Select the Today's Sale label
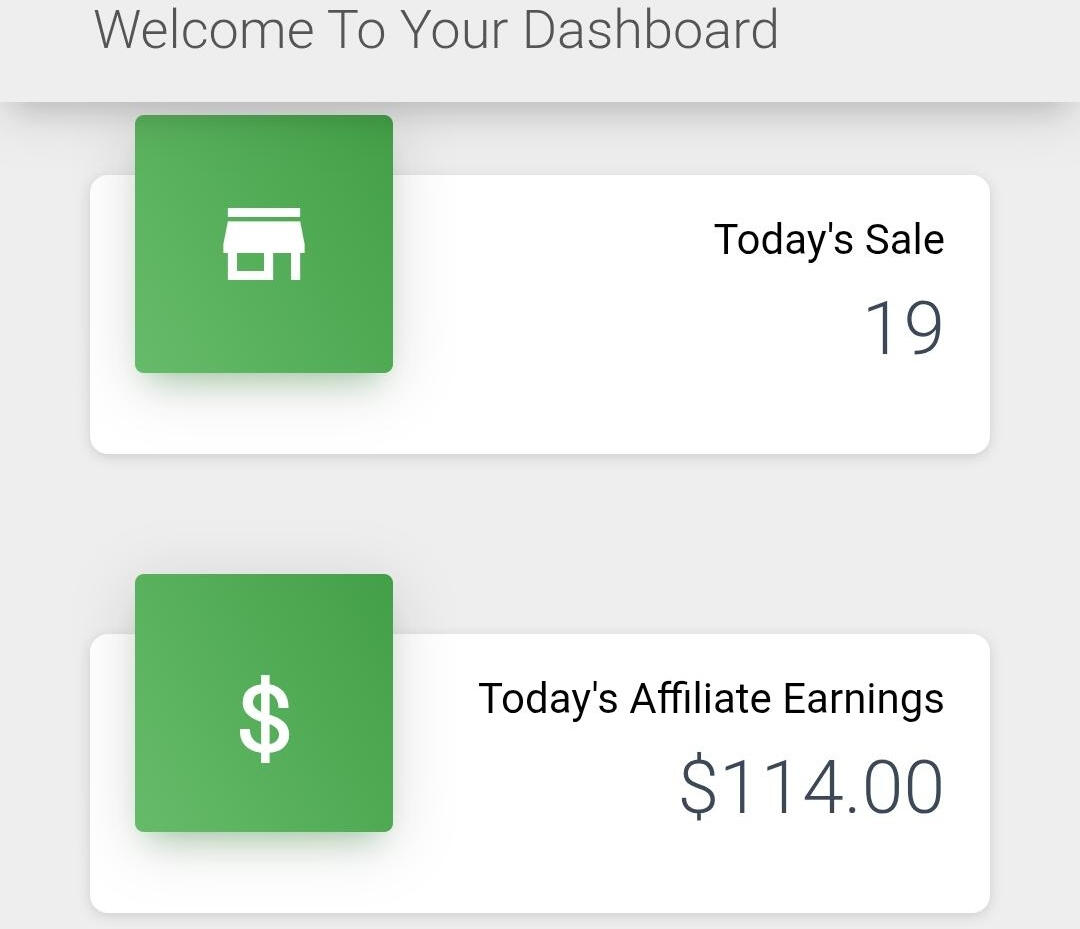The image size is (1080, 929). click(x=828, y=240)
